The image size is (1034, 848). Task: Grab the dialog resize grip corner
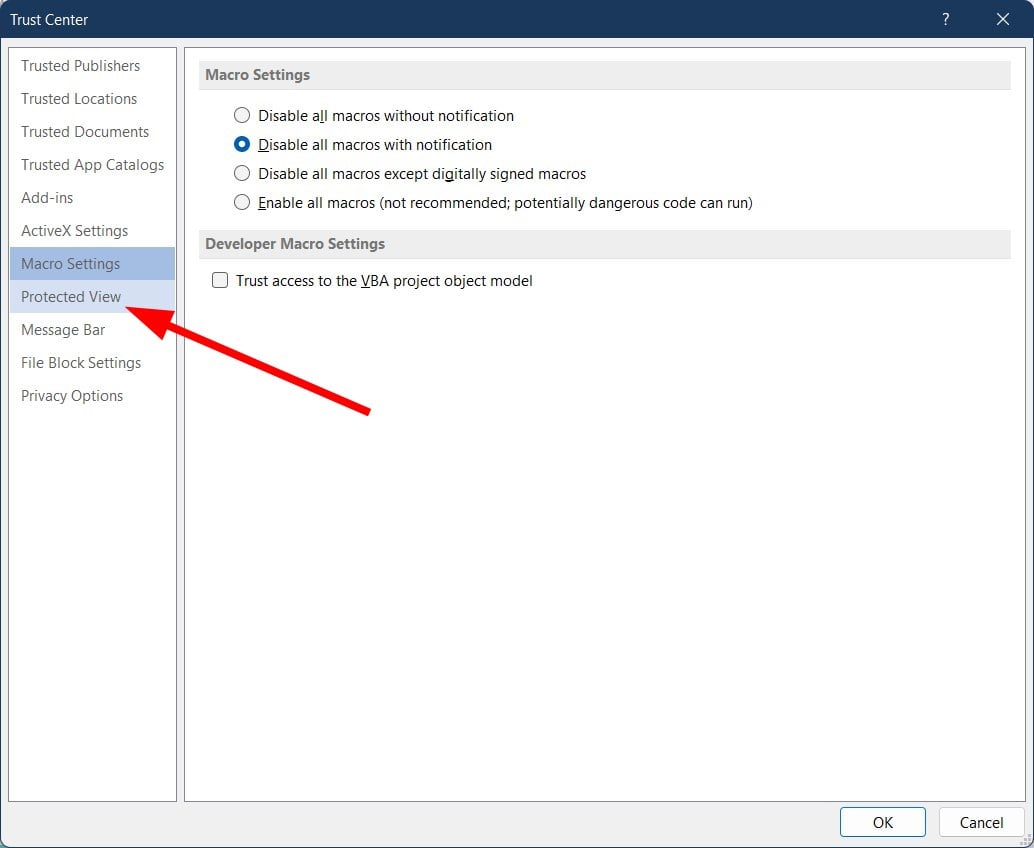(1025, 839)
